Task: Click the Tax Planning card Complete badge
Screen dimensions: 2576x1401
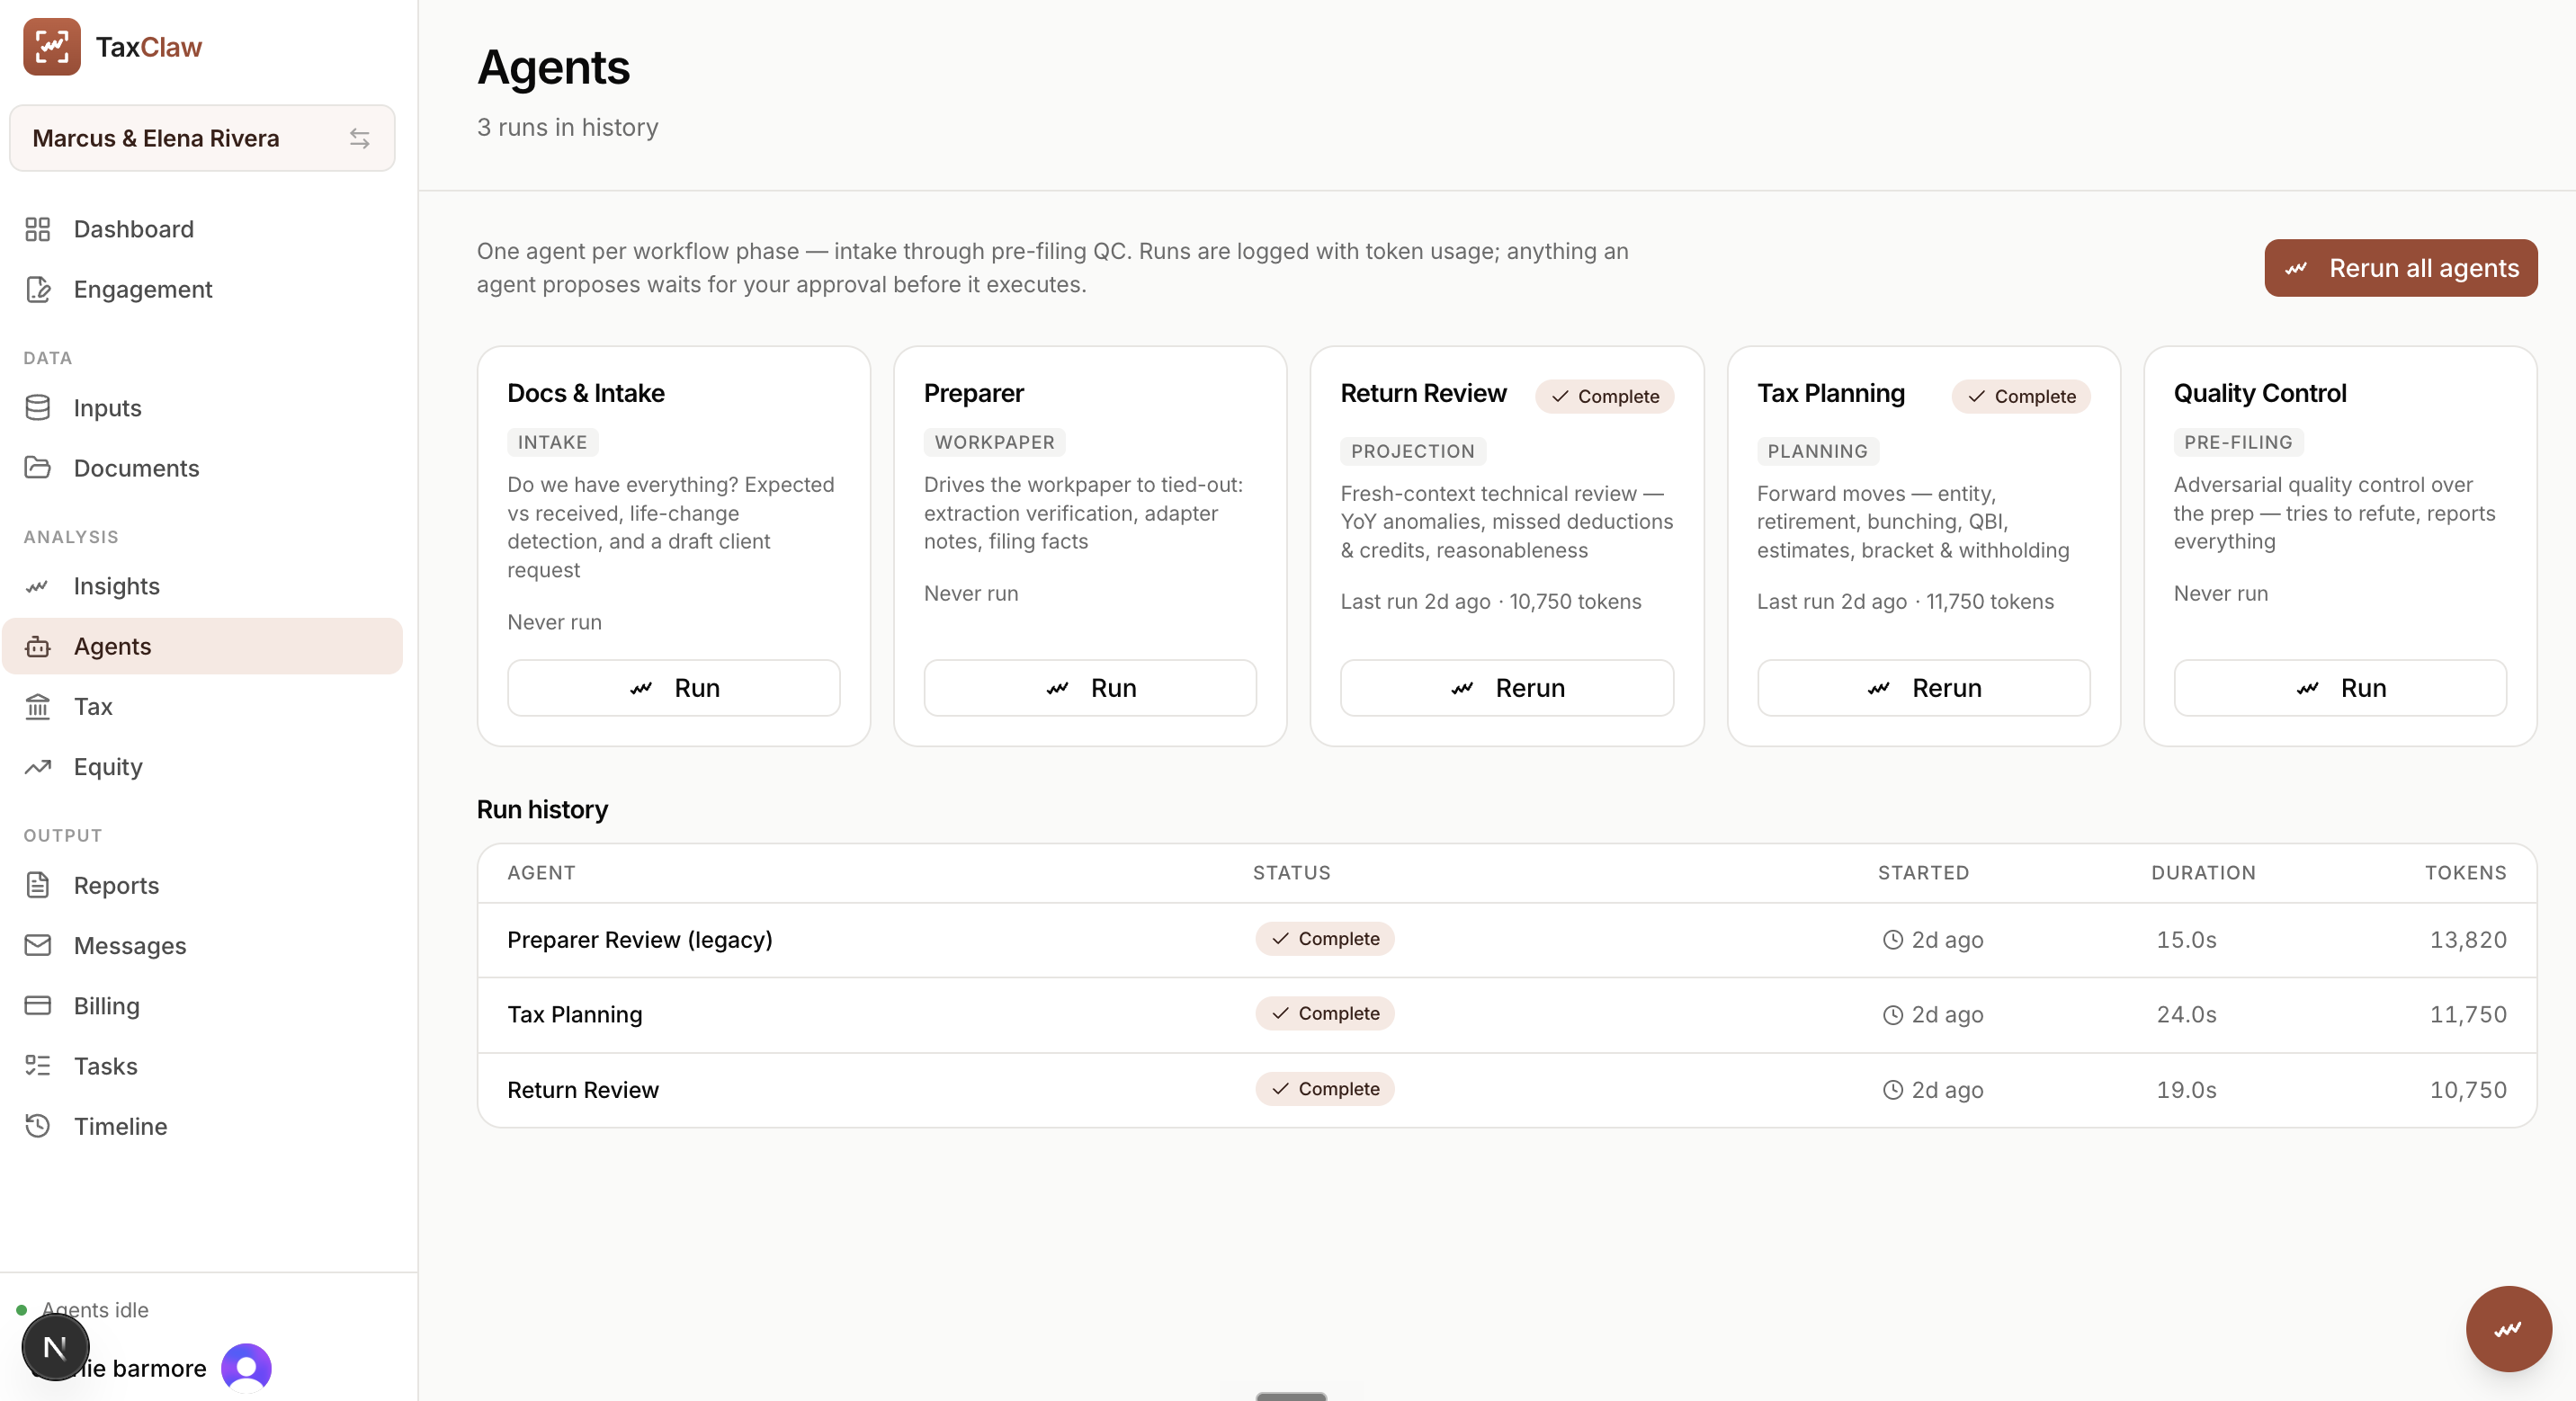Action: [2021, 397]
